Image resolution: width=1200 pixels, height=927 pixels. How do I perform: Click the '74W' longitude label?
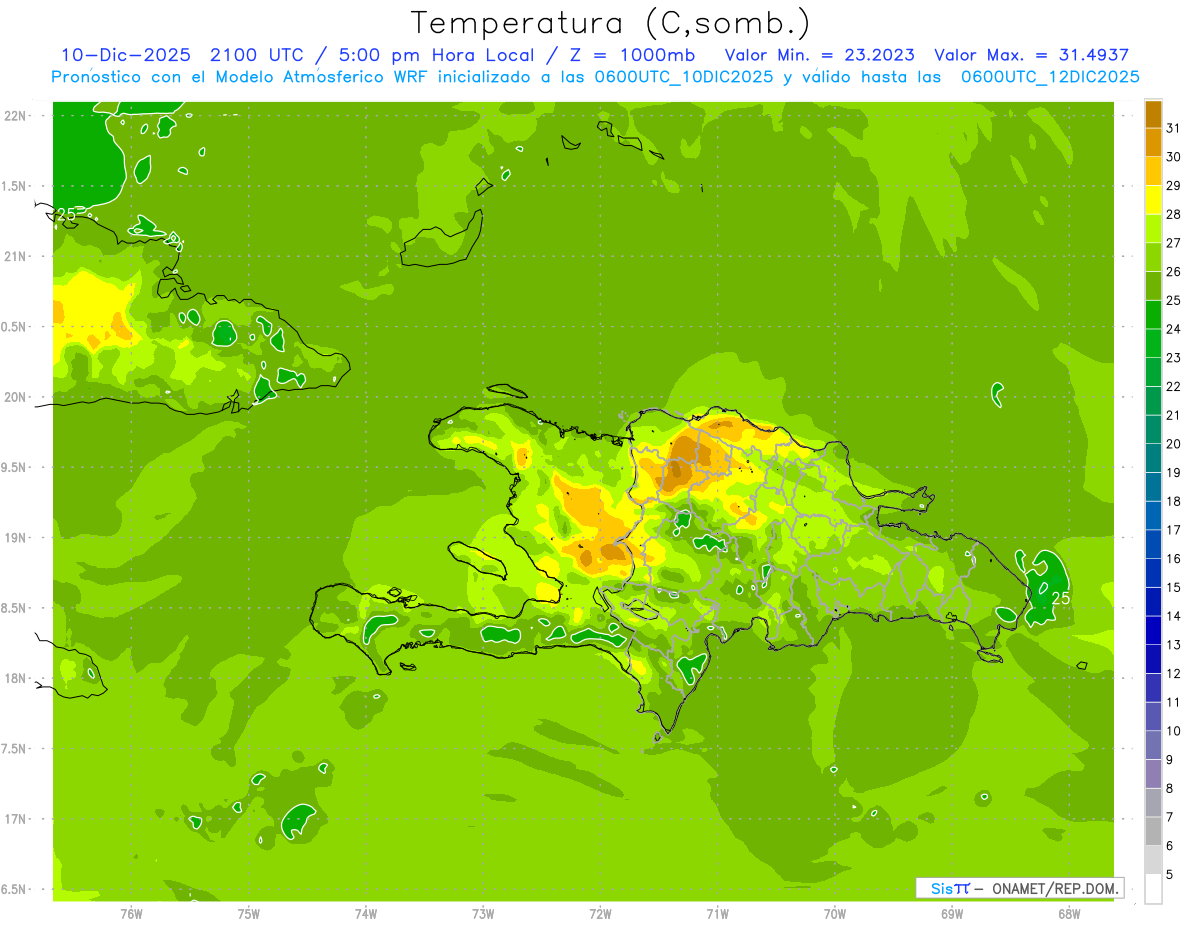(x=366, y=914)
